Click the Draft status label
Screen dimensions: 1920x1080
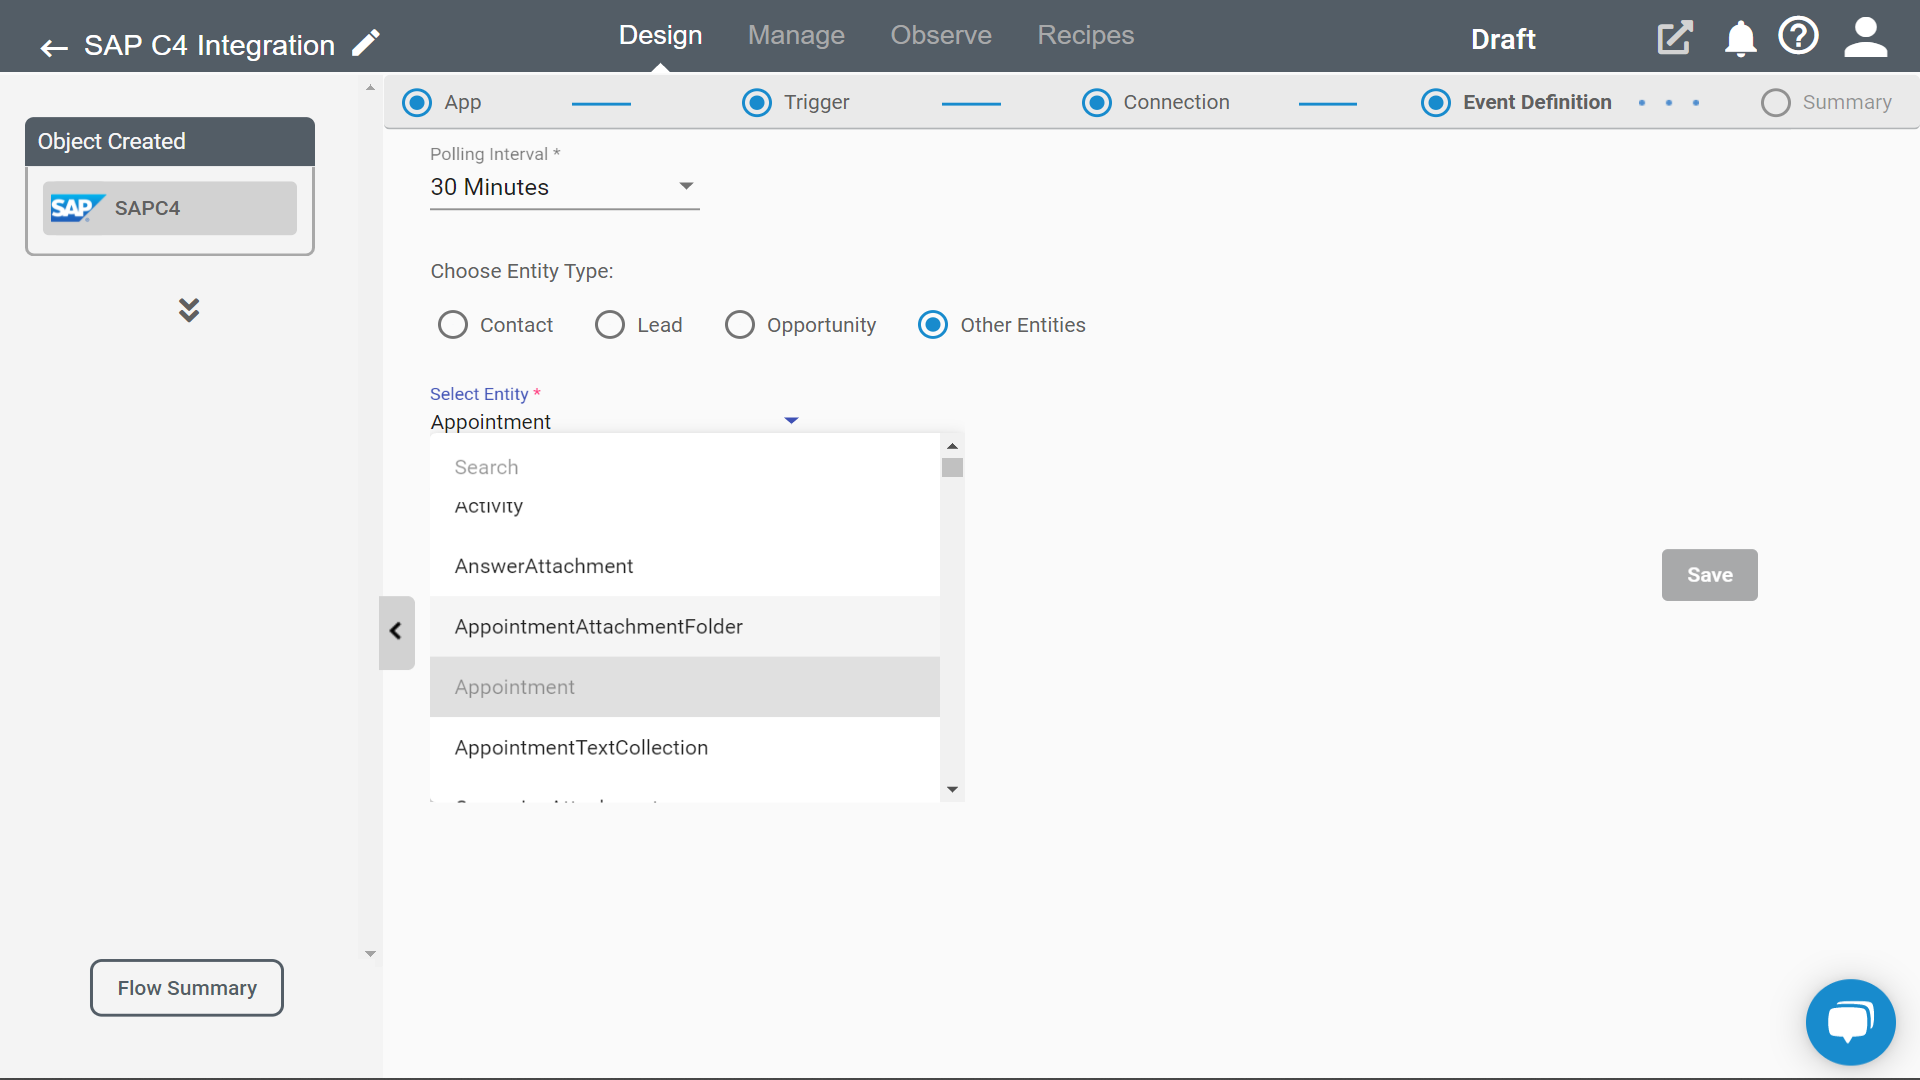pyautogui.click(x=1502, y=39)
